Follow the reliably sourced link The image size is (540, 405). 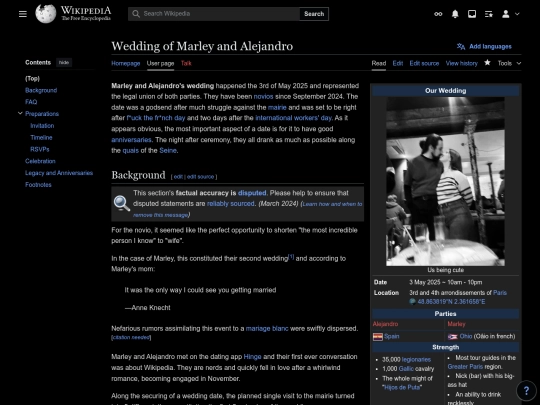(x=230, y=204)
